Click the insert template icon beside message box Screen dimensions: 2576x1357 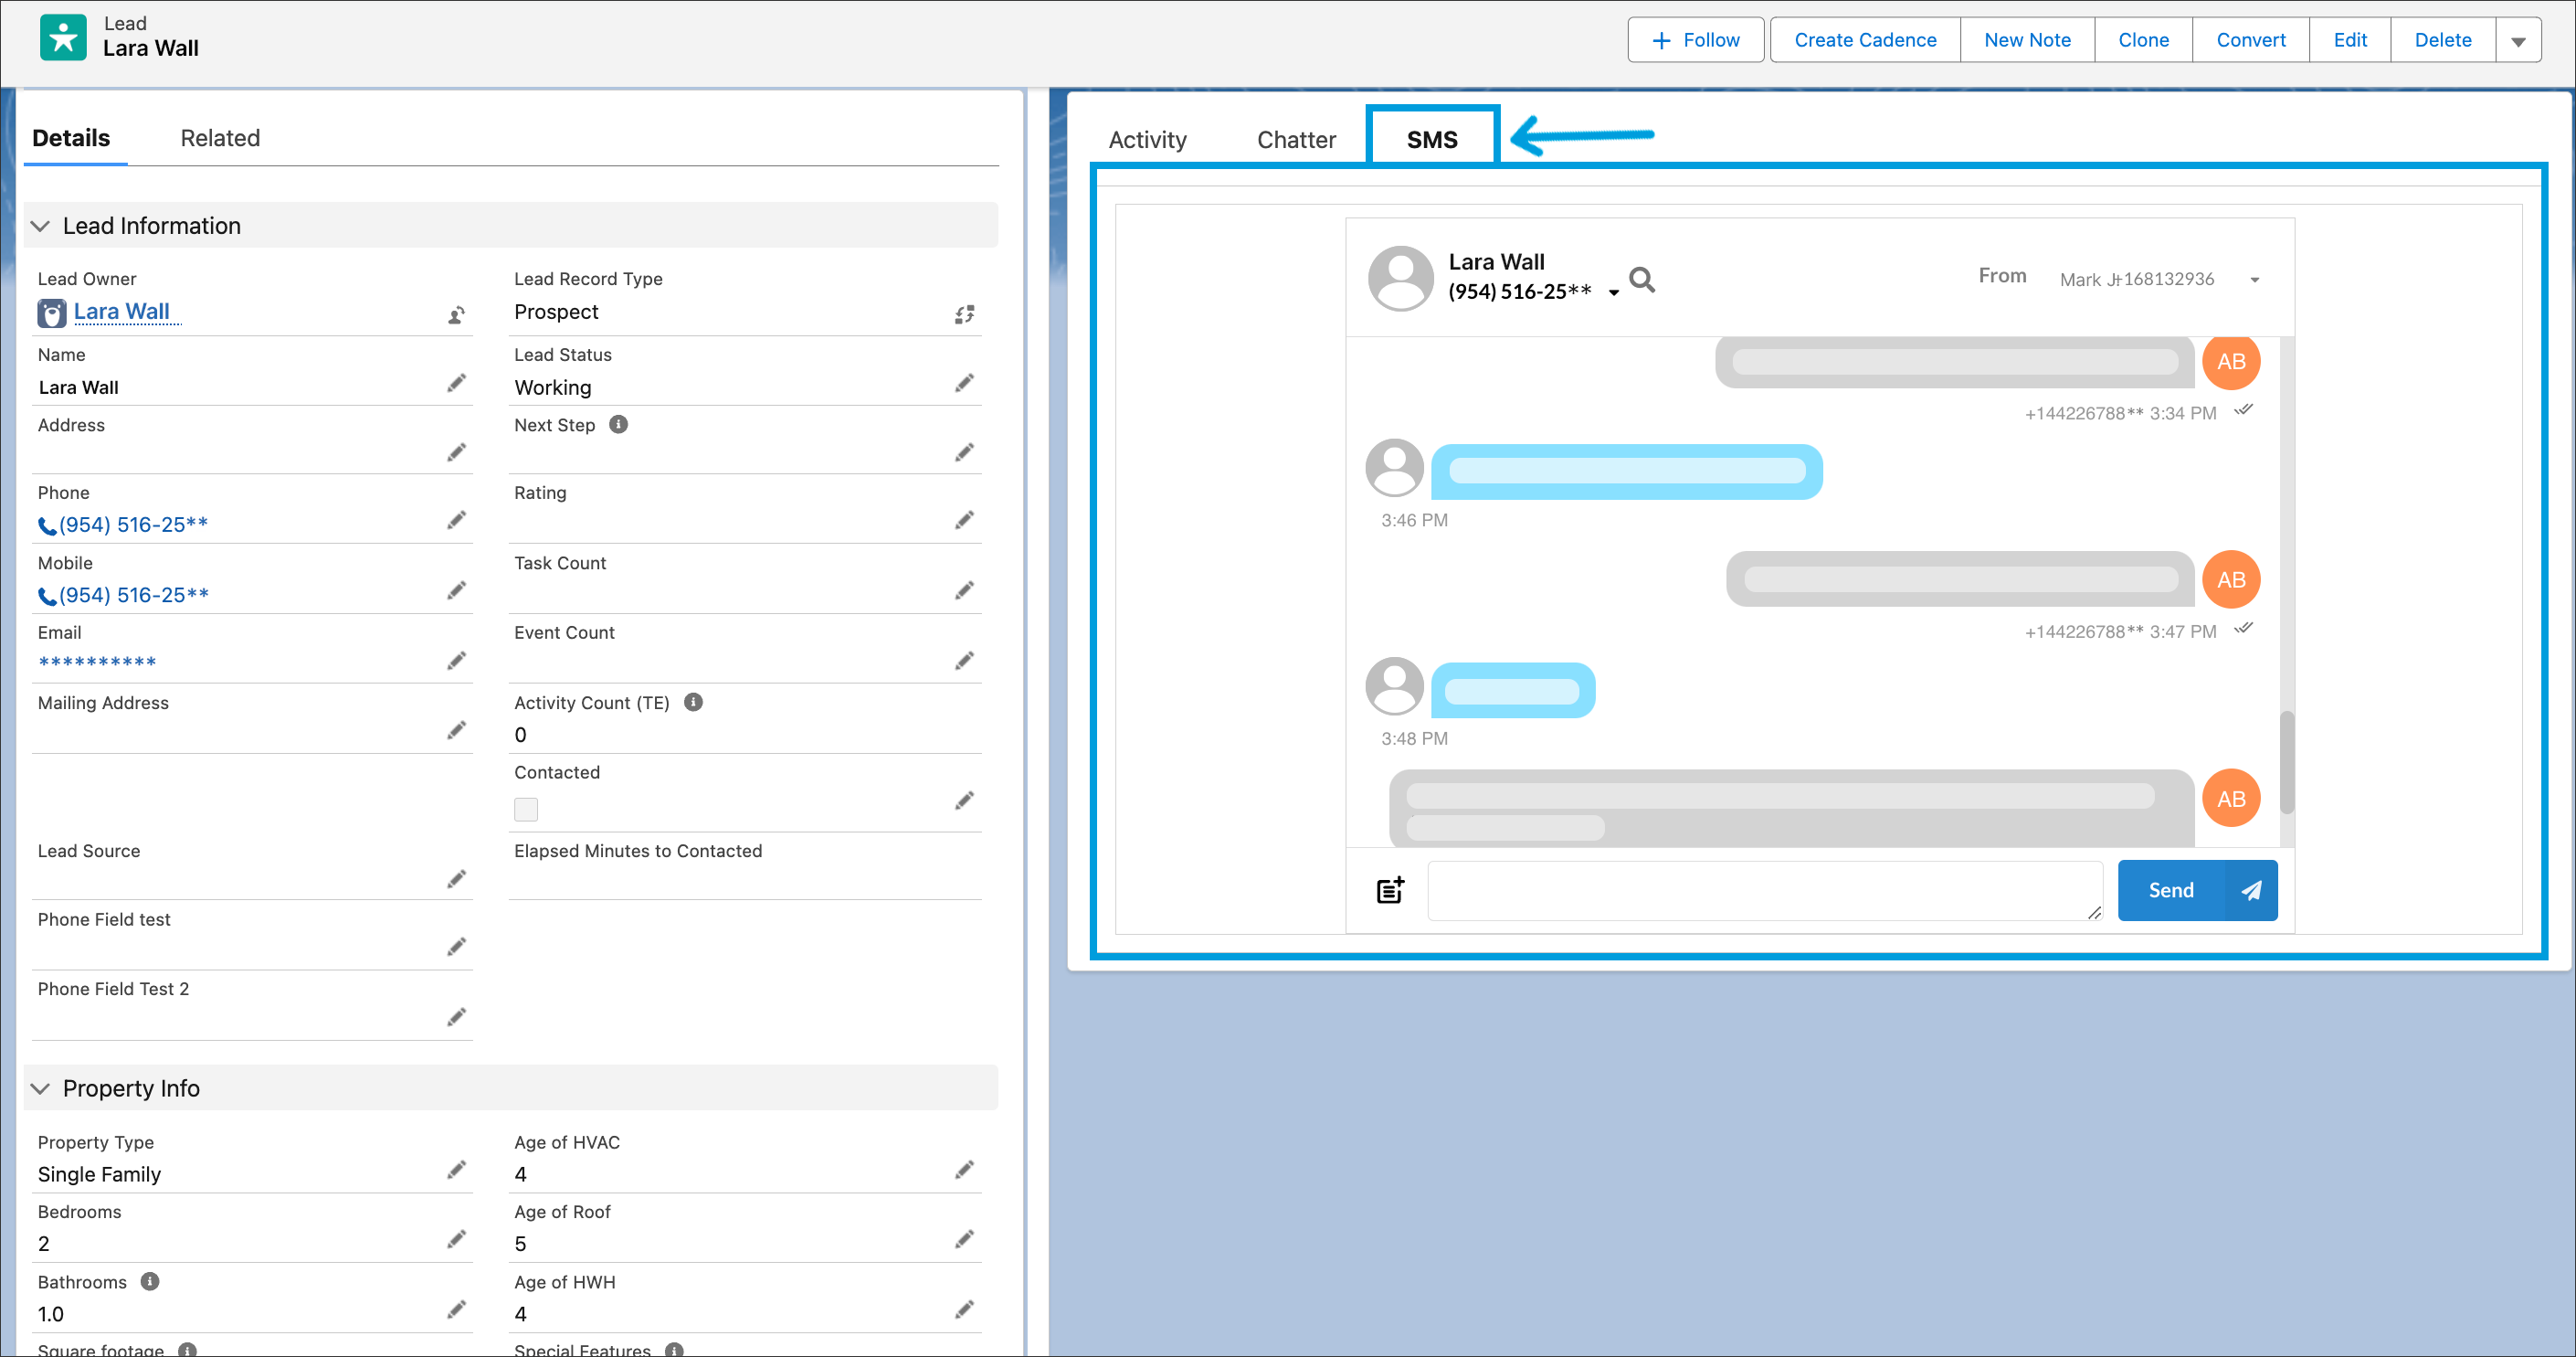pos(1390,890)
